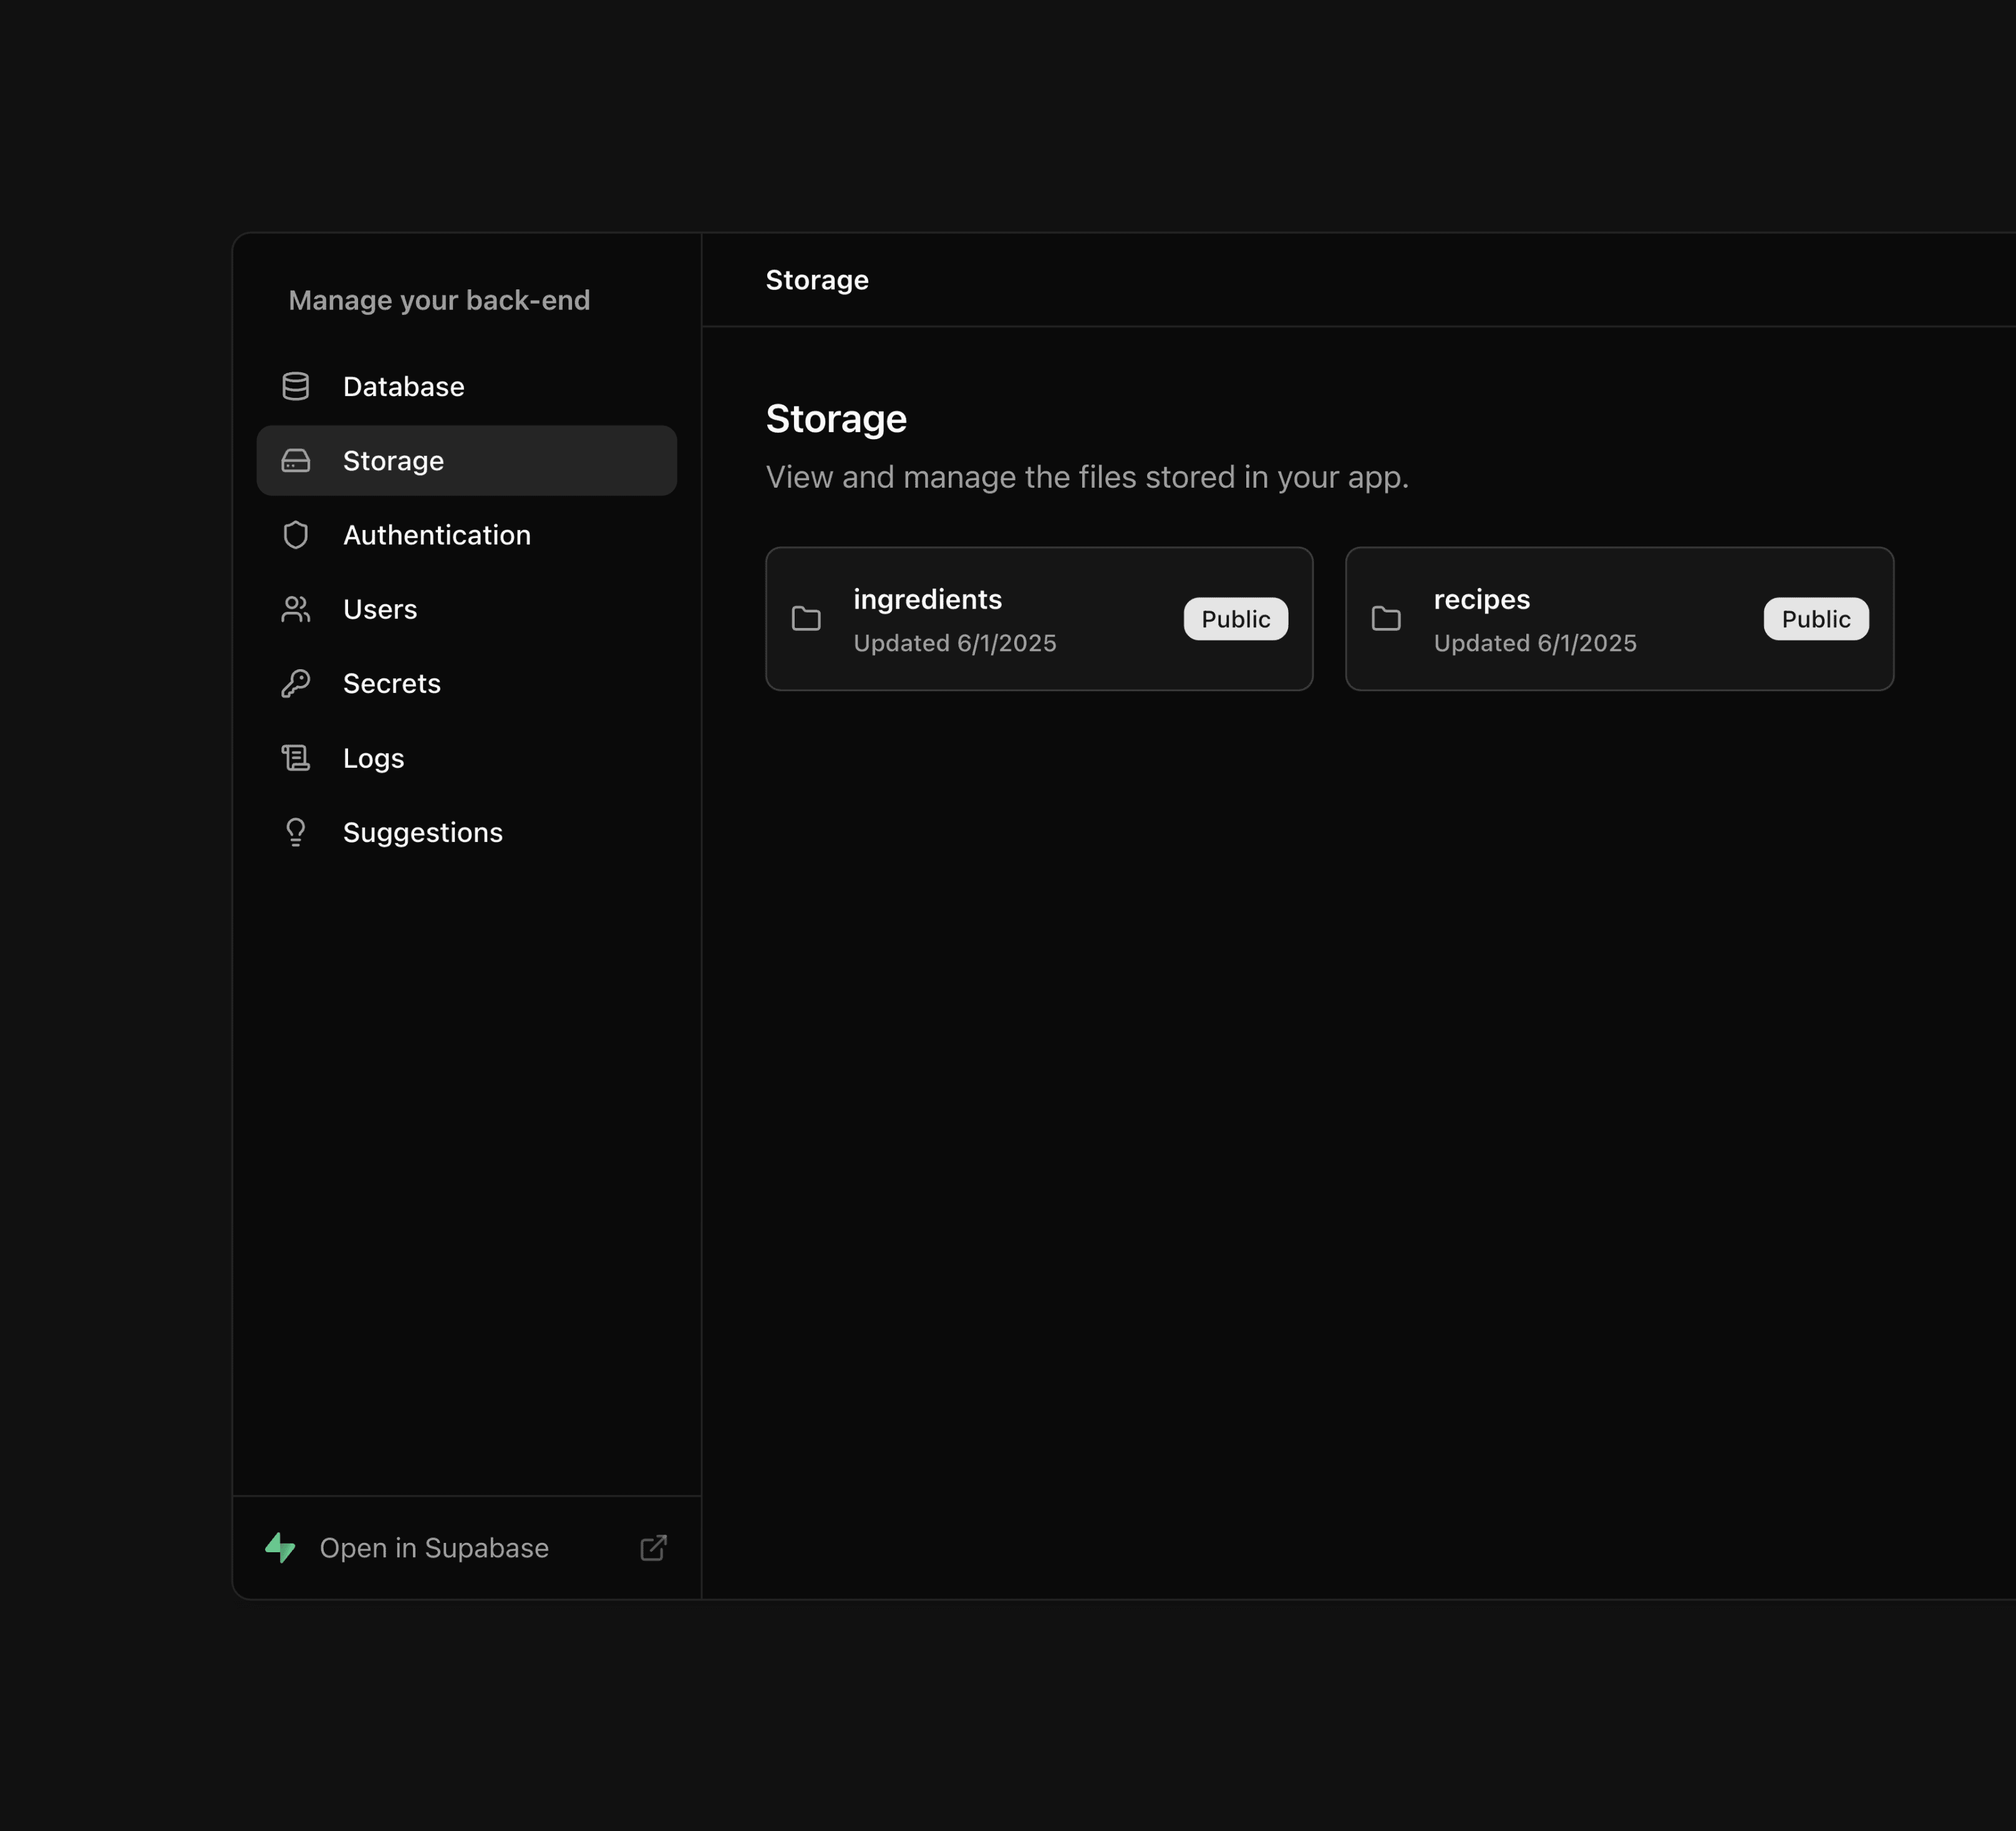Viewport: 2016px width, 1831px height.
Task: Click the Logs scroll icon
Action: point(295,758)
